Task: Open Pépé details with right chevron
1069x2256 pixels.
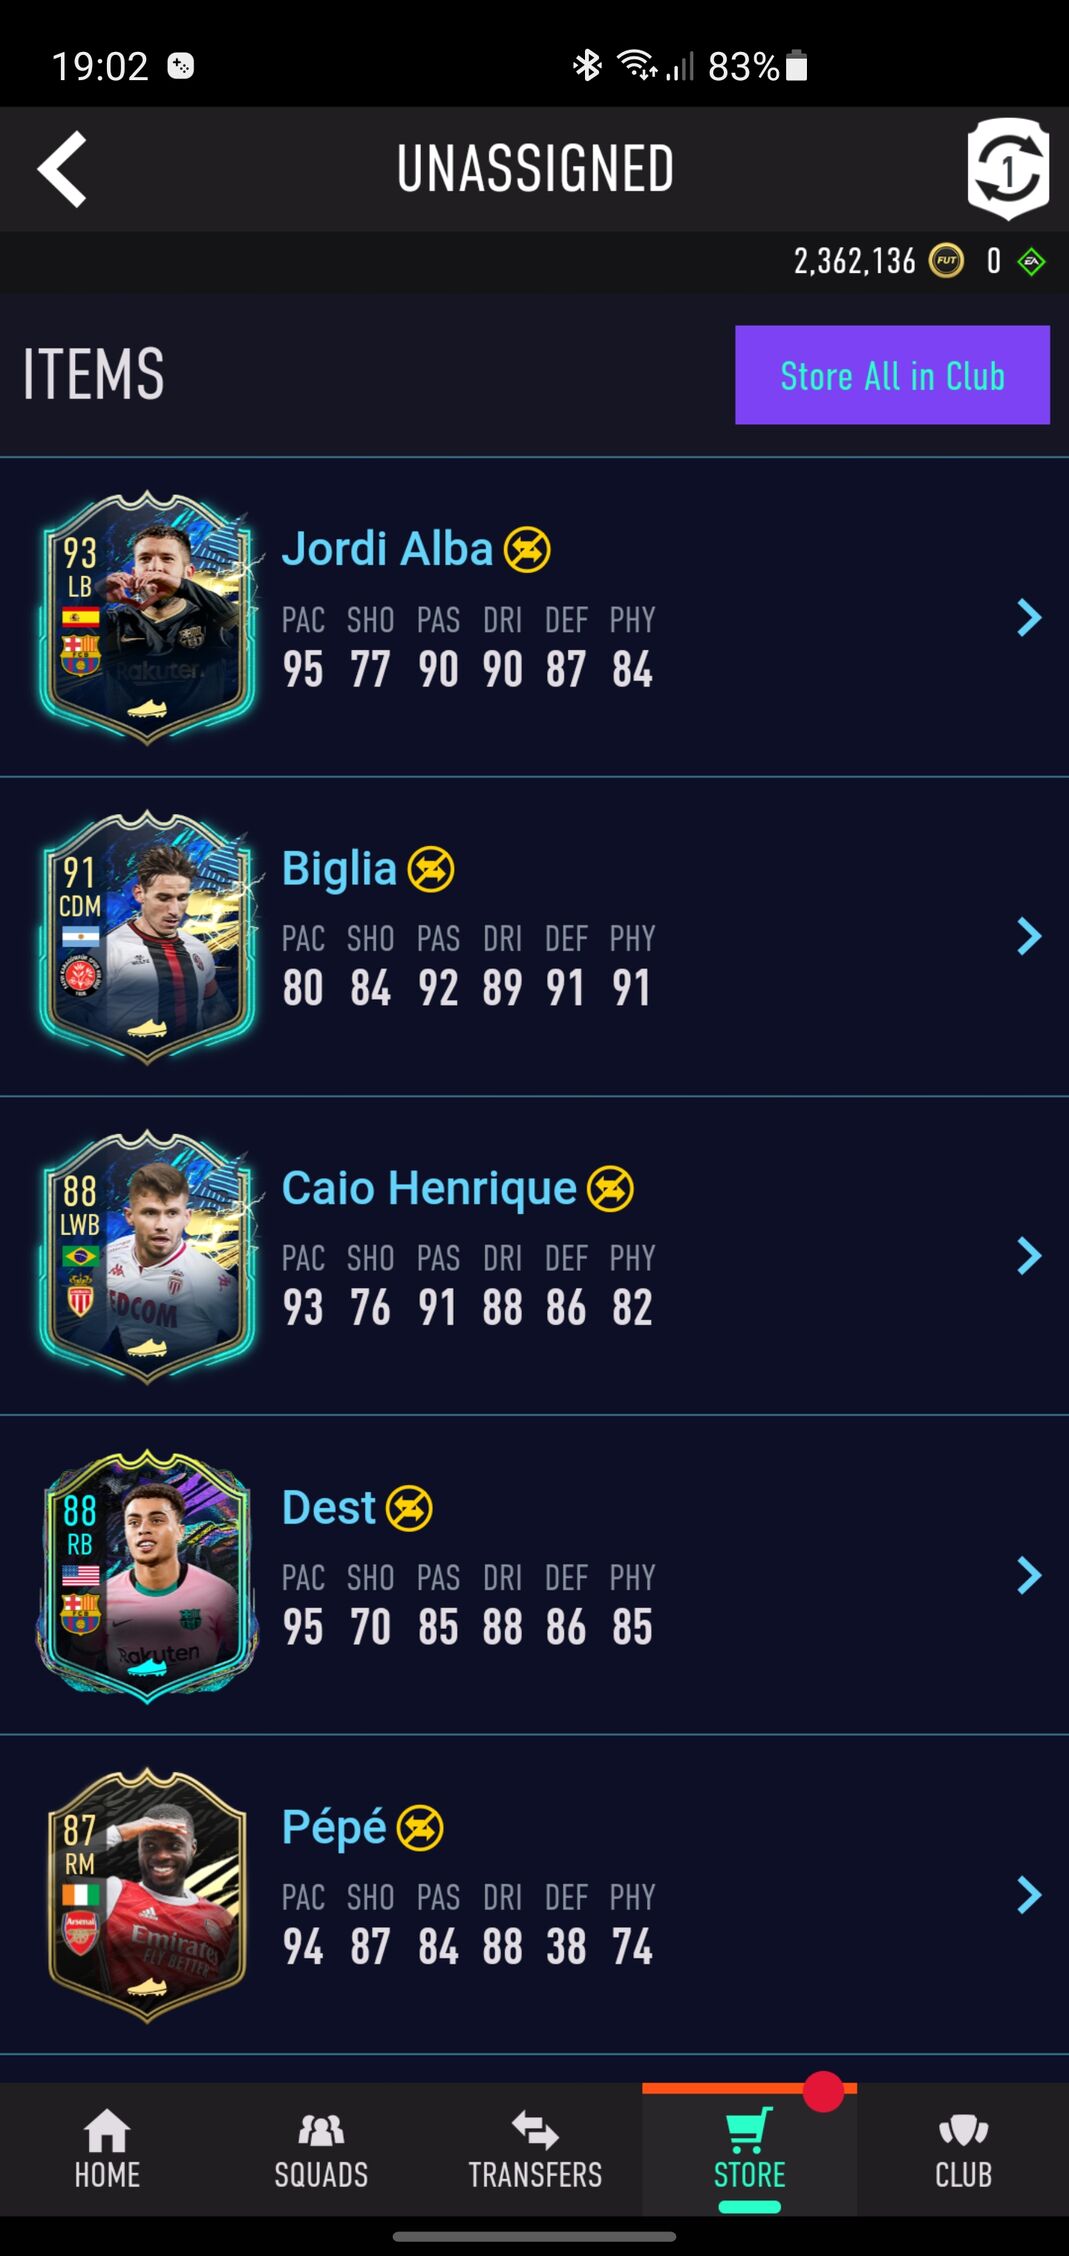Action: (x=1029, y=1895)
